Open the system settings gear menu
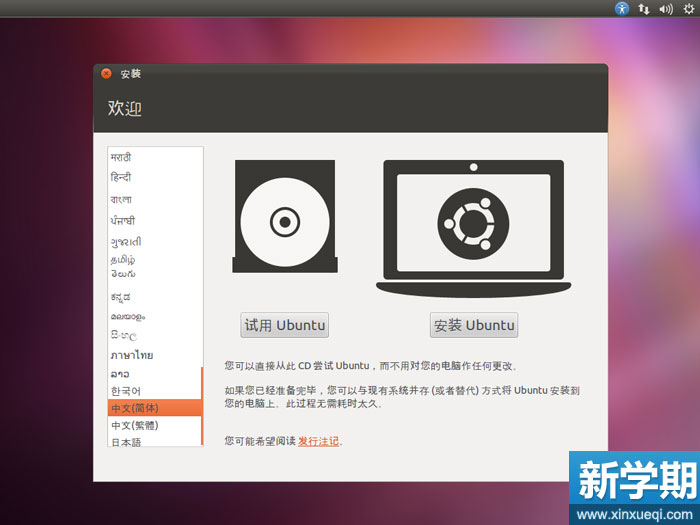Screen dimensions: 700x525 point(689,8)
